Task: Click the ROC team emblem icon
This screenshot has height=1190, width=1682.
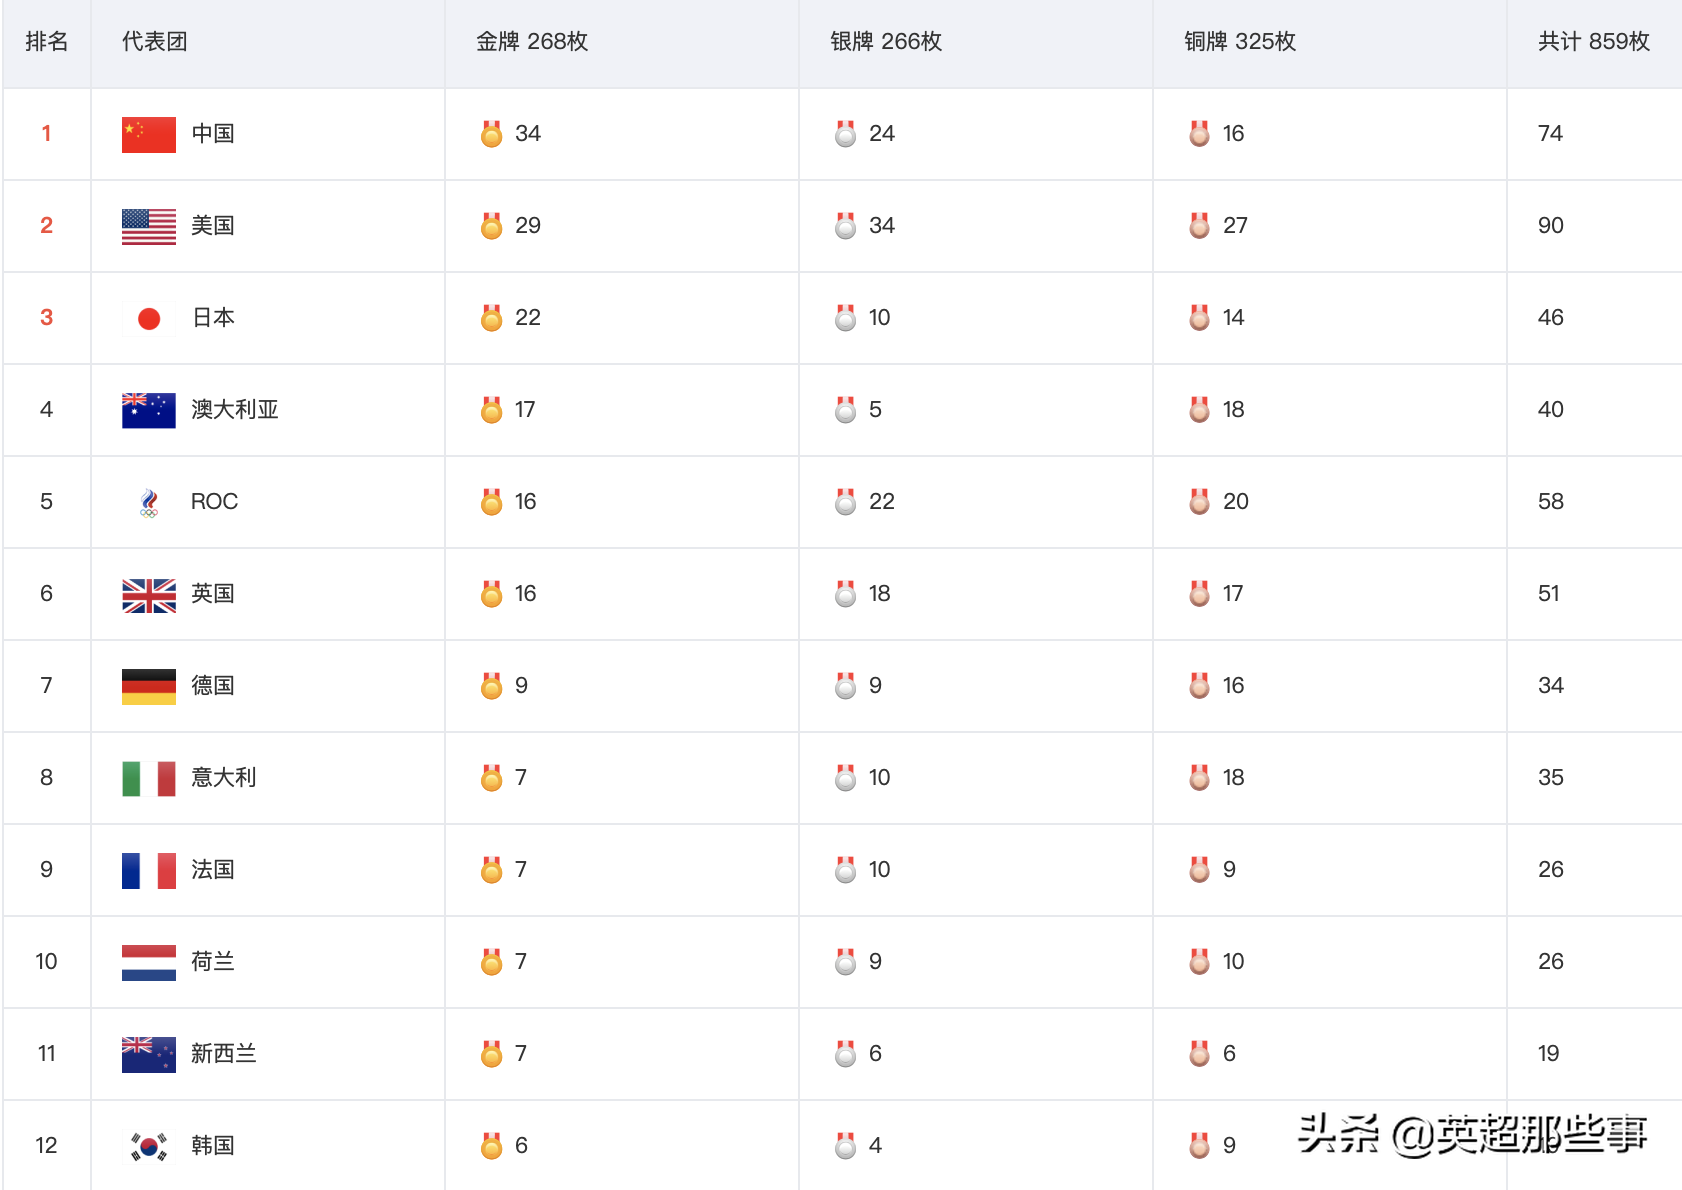Action: click(149, 502)
